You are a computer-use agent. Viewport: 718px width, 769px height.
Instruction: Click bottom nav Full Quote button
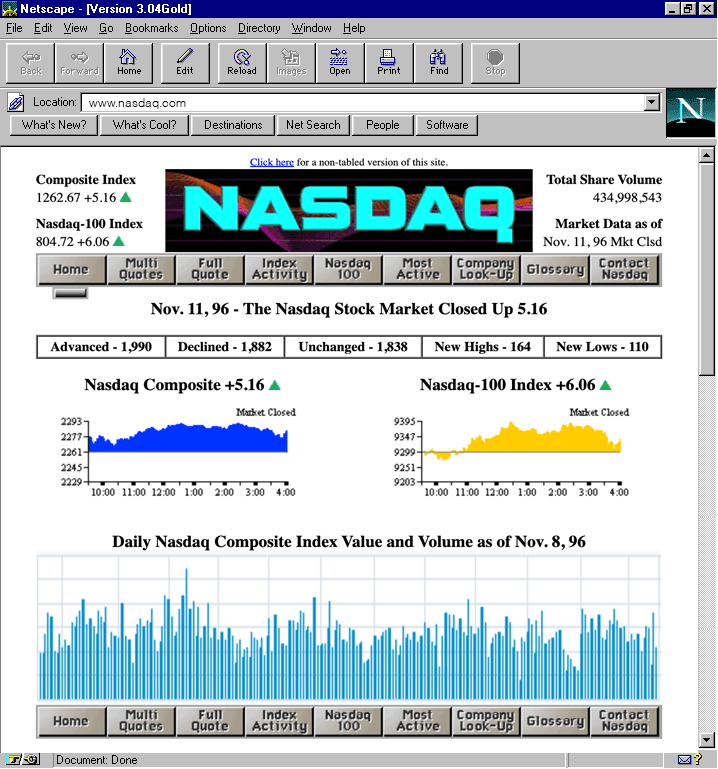point(210,721)
